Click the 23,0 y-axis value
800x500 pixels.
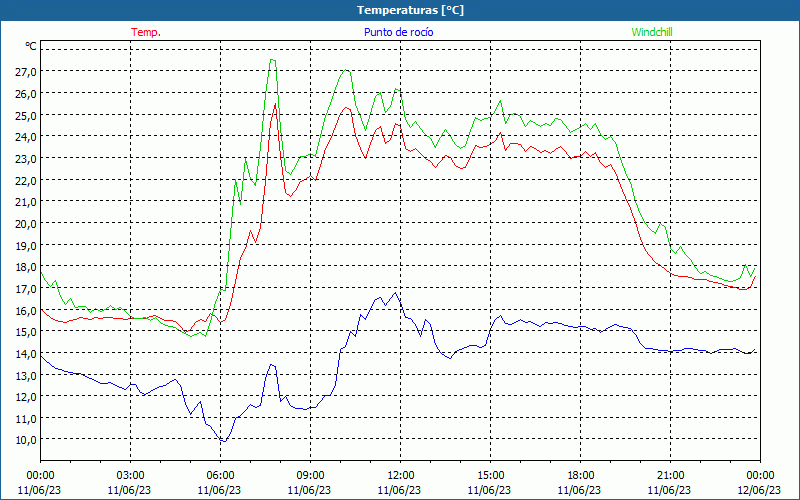[x=26, y=159]
